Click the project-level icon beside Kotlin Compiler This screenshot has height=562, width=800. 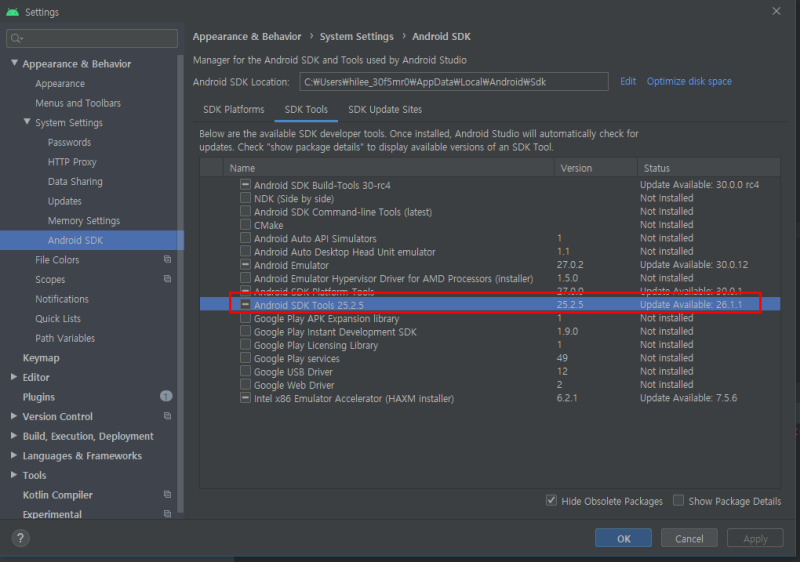[167, 495]
